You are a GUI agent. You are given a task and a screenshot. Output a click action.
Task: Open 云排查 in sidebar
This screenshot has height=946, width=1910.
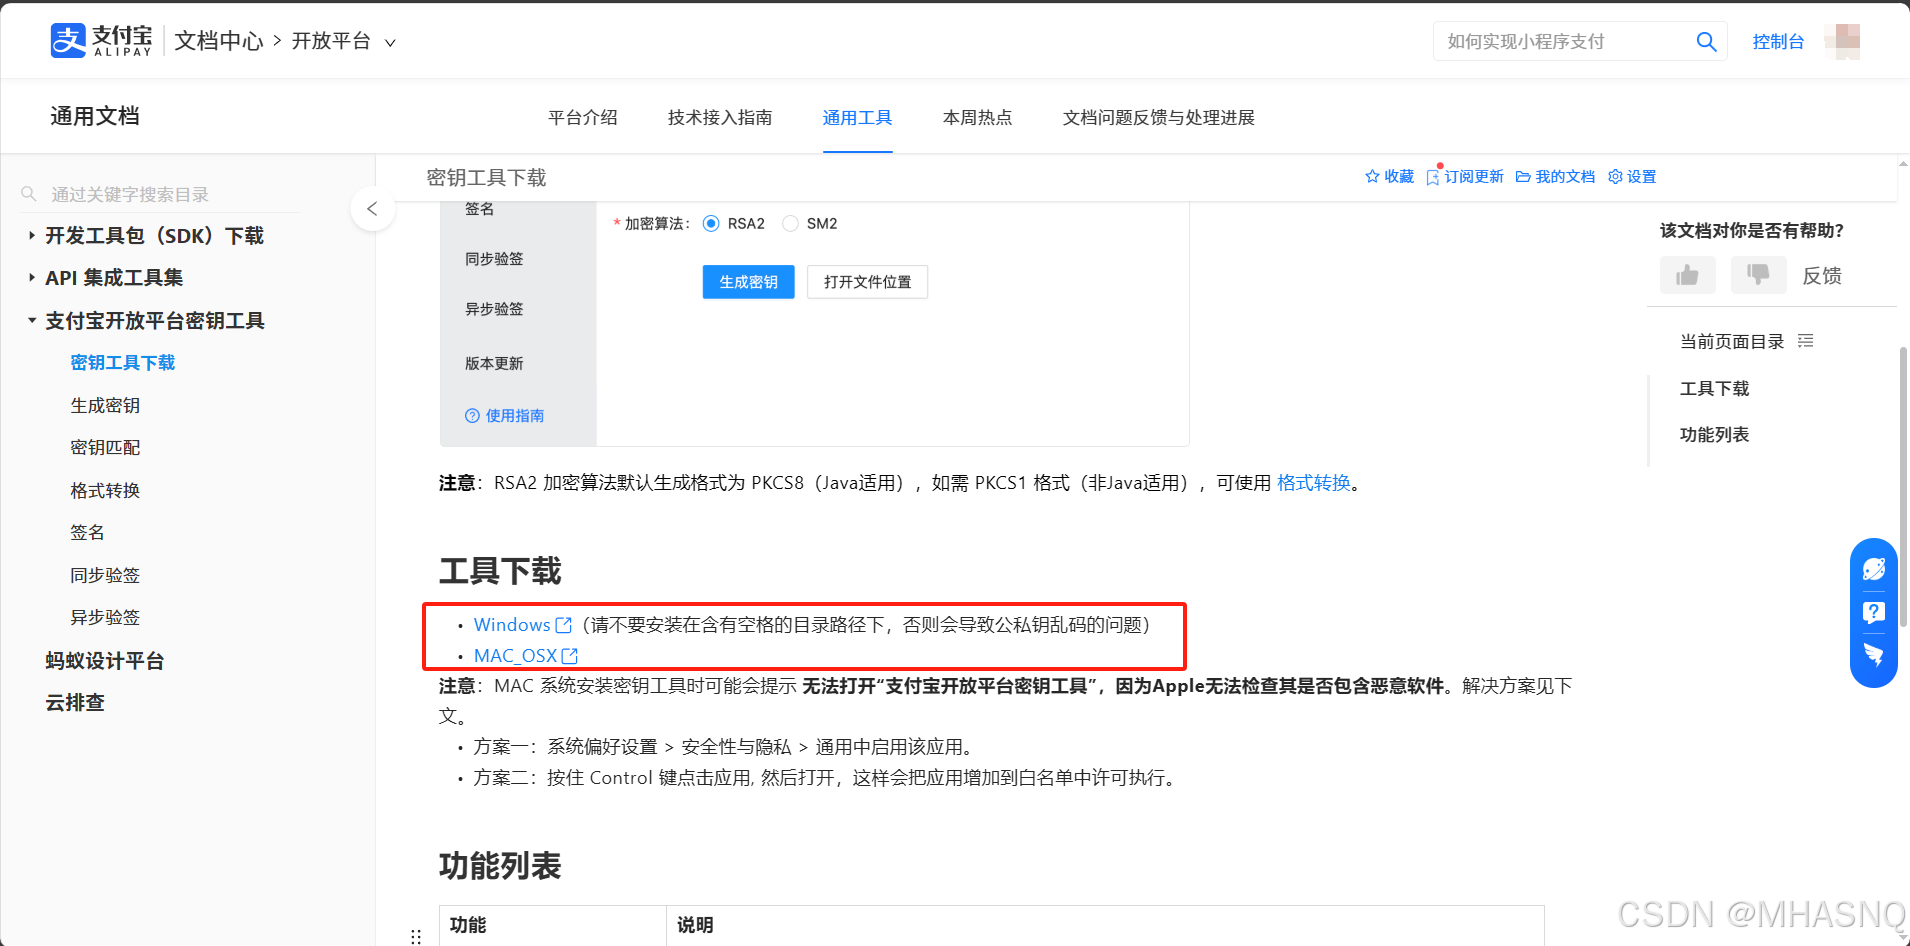click(75, 703)
